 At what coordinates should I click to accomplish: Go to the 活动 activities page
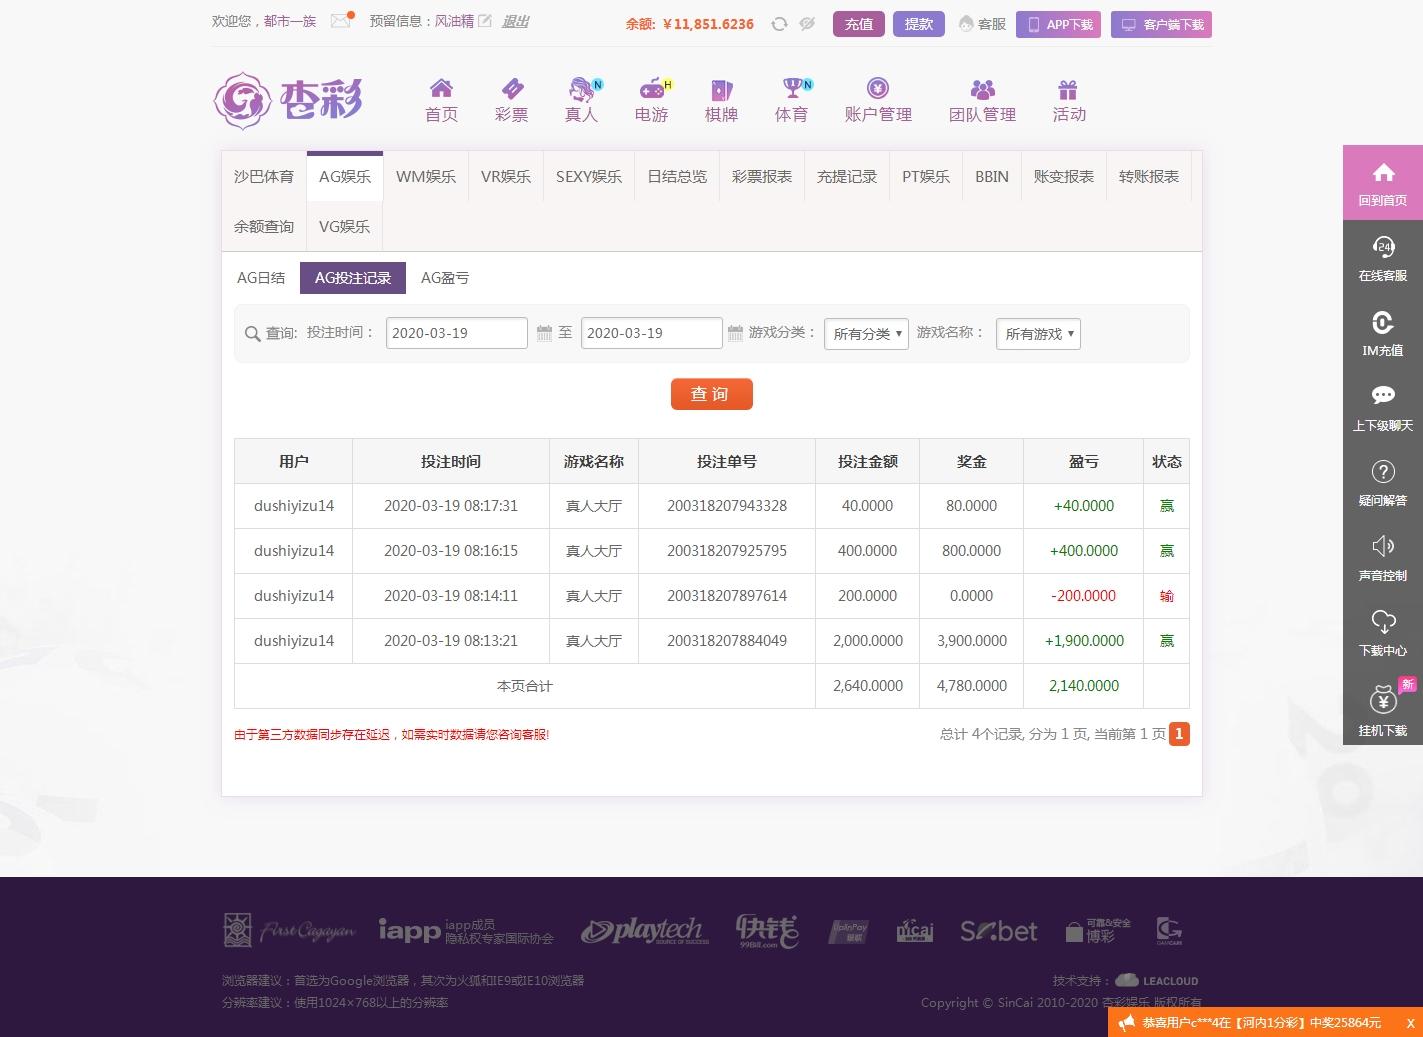(x=1068, y=98)
